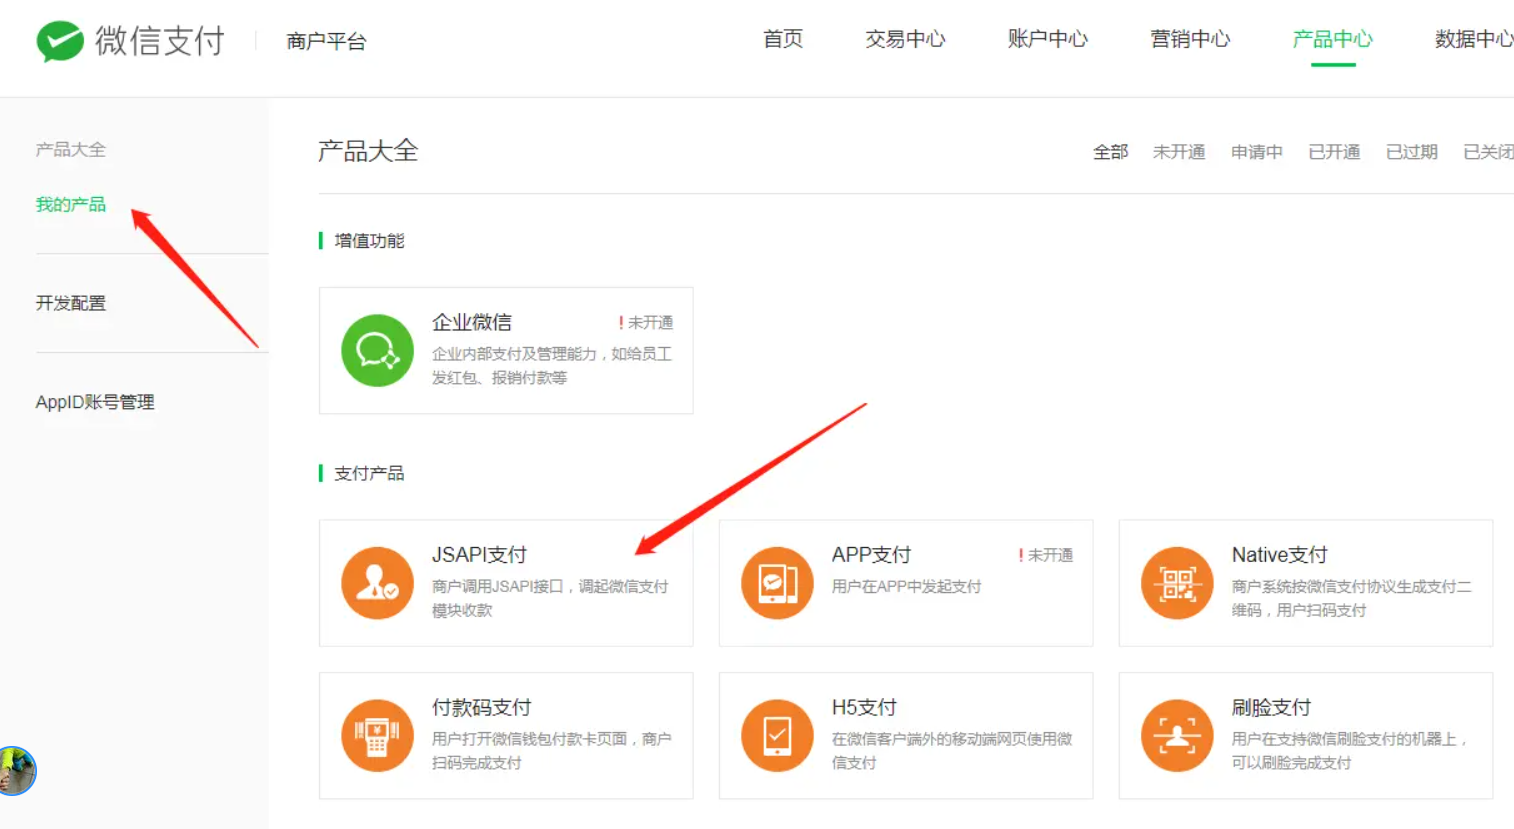Click the H5支付 description text
This screenshot has width=1514, height=829.
[952, 751]
